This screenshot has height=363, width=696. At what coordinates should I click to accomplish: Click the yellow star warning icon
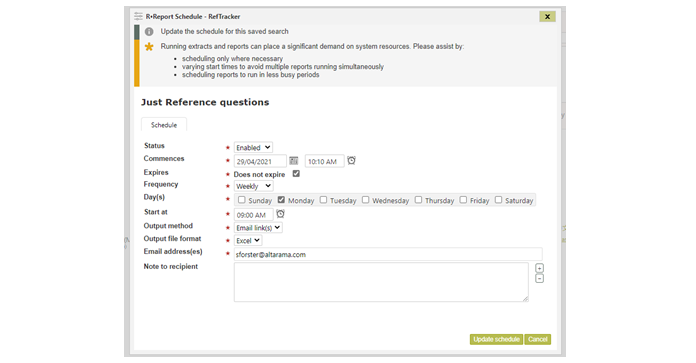tap(149, 46)
